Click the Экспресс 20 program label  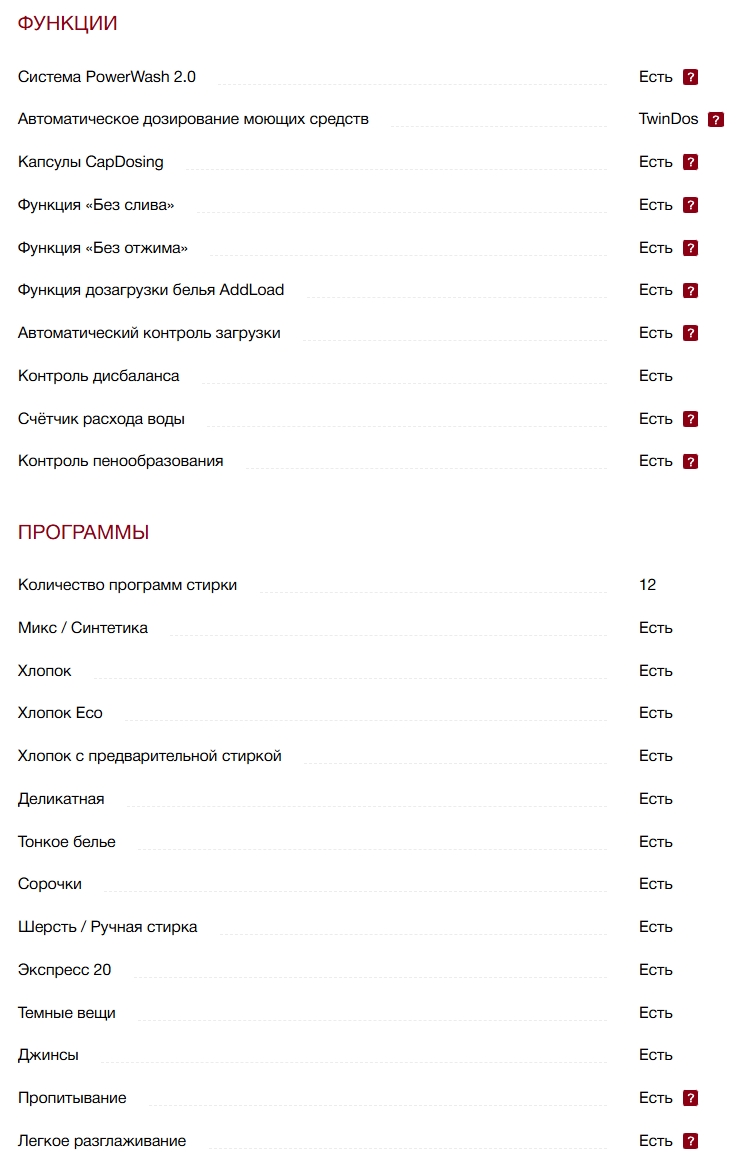tap(65, 970)
